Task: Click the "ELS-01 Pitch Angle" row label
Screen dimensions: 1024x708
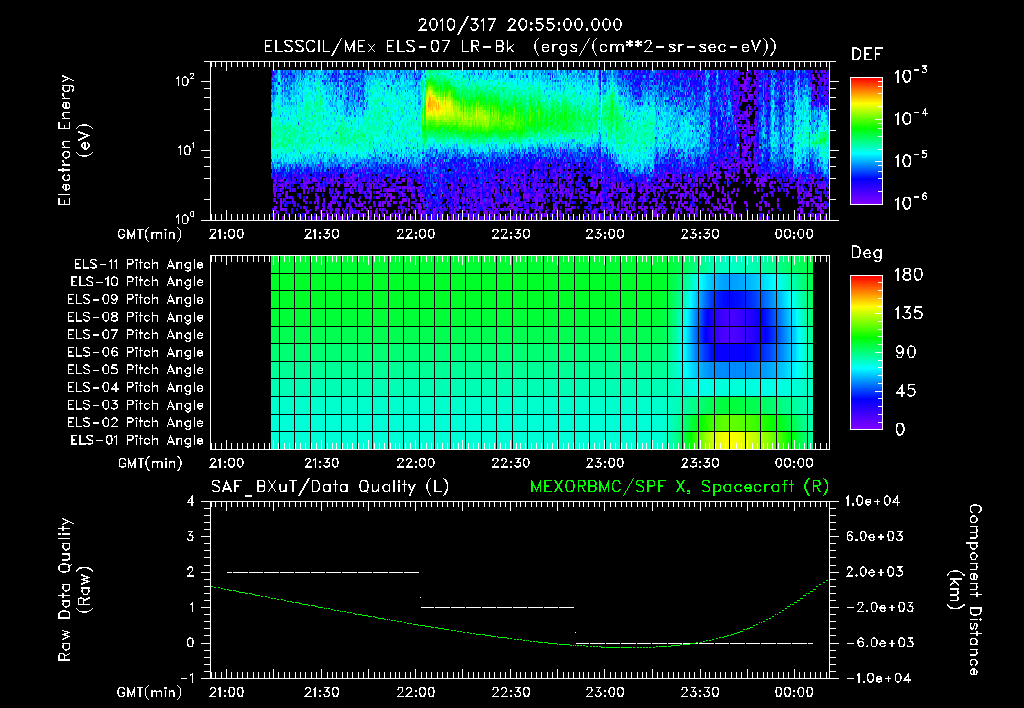Action: coord(137,440)
